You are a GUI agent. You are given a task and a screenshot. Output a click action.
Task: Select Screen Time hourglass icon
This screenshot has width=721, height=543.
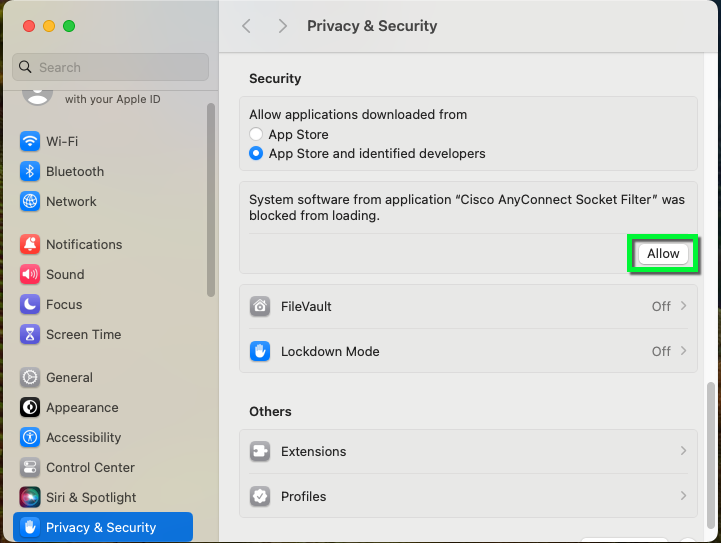[x=30, y=334]
